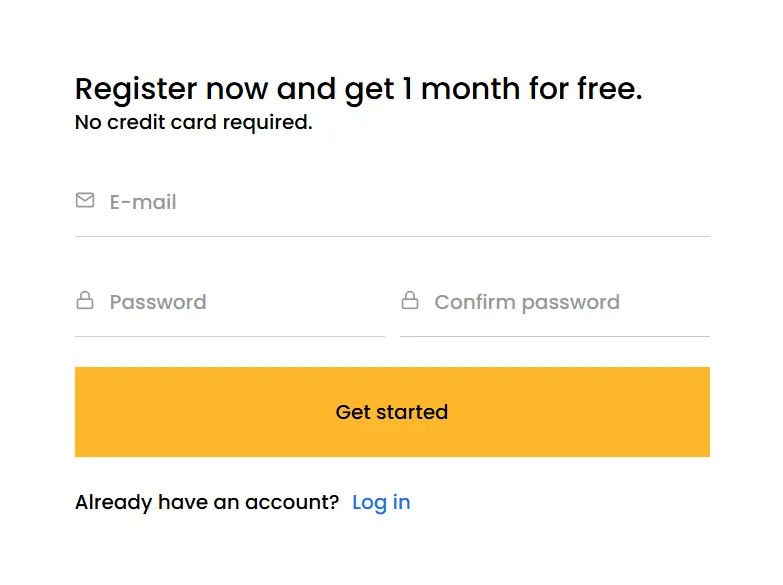Click the "Already have an account?" text
The width and height of the screenshot is (783, 585).
207,502
